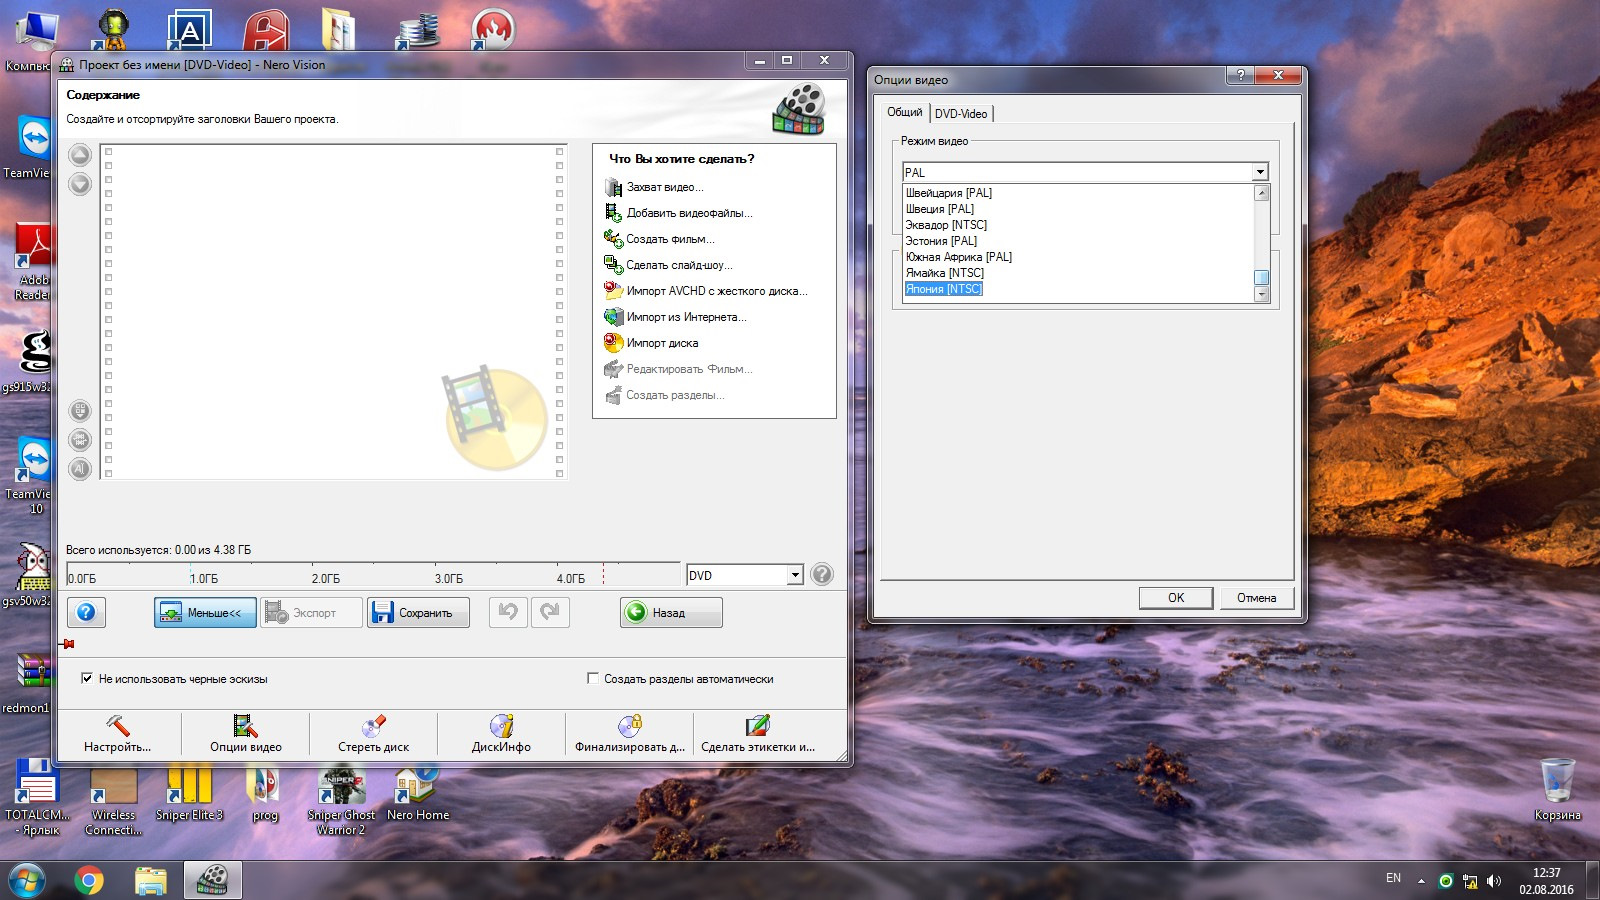Click the volume speaker tray icon

1494,881
